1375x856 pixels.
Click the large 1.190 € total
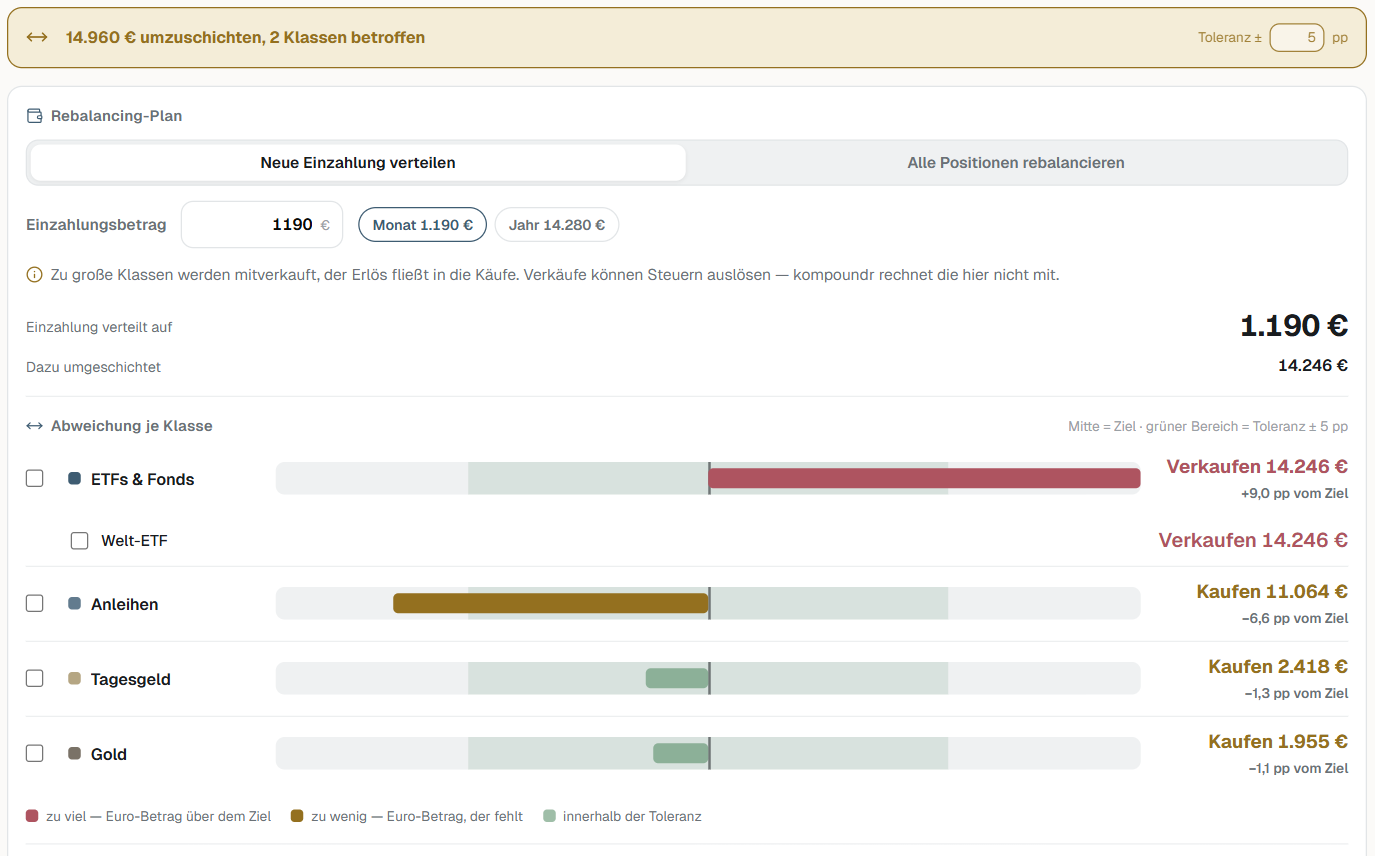coord(1294,326)
